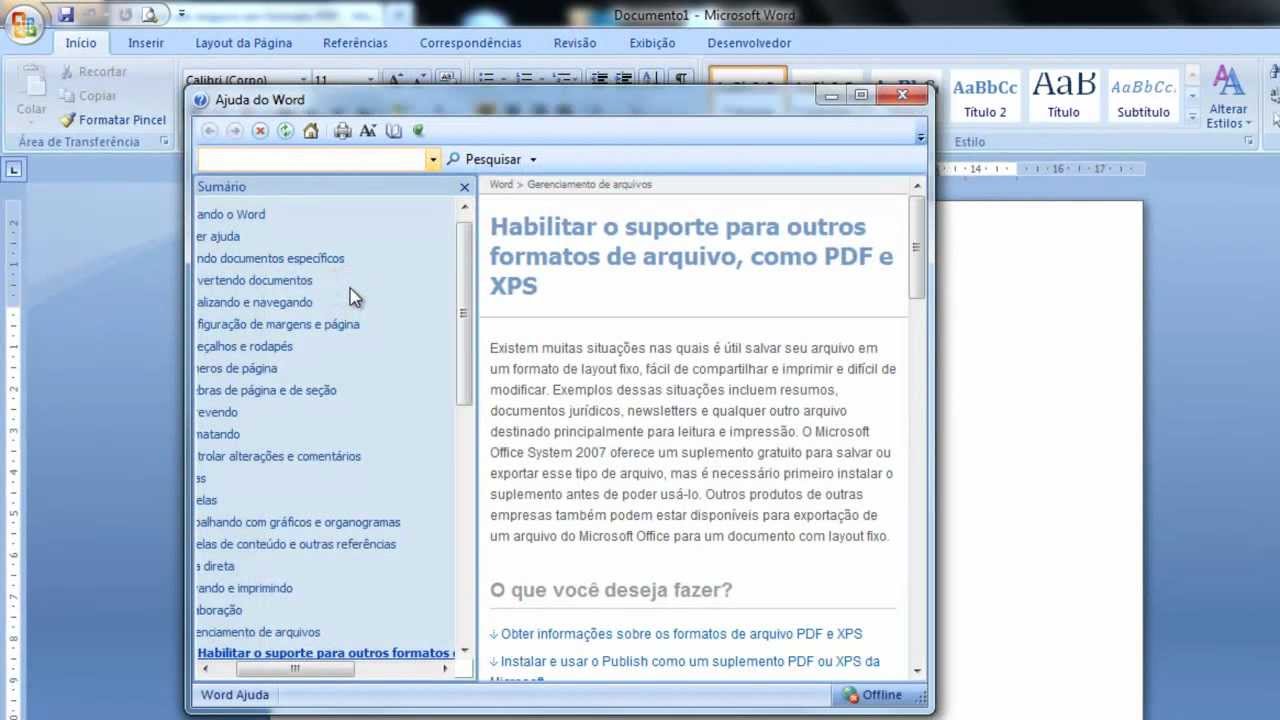Open the Correspondências ribbon tab
This screenshot has height=720, width=1280.
click(x=470, y=43)
